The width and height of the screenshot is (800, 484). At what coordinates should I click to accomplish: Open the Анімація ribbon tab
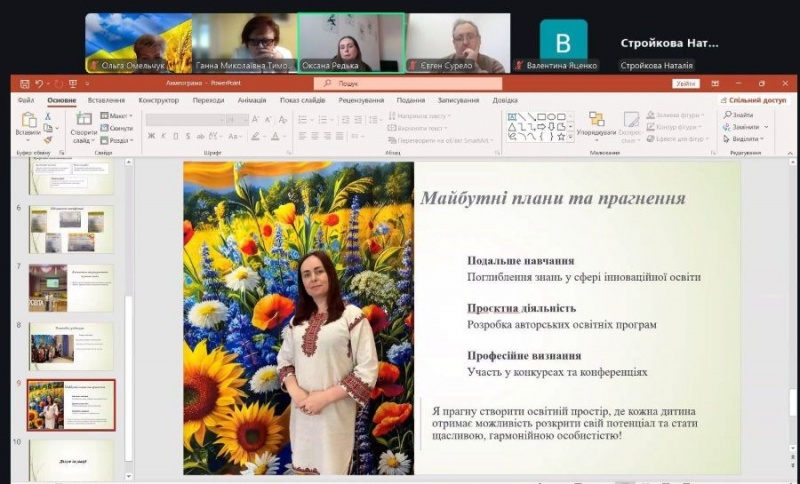tap(252, 100)
